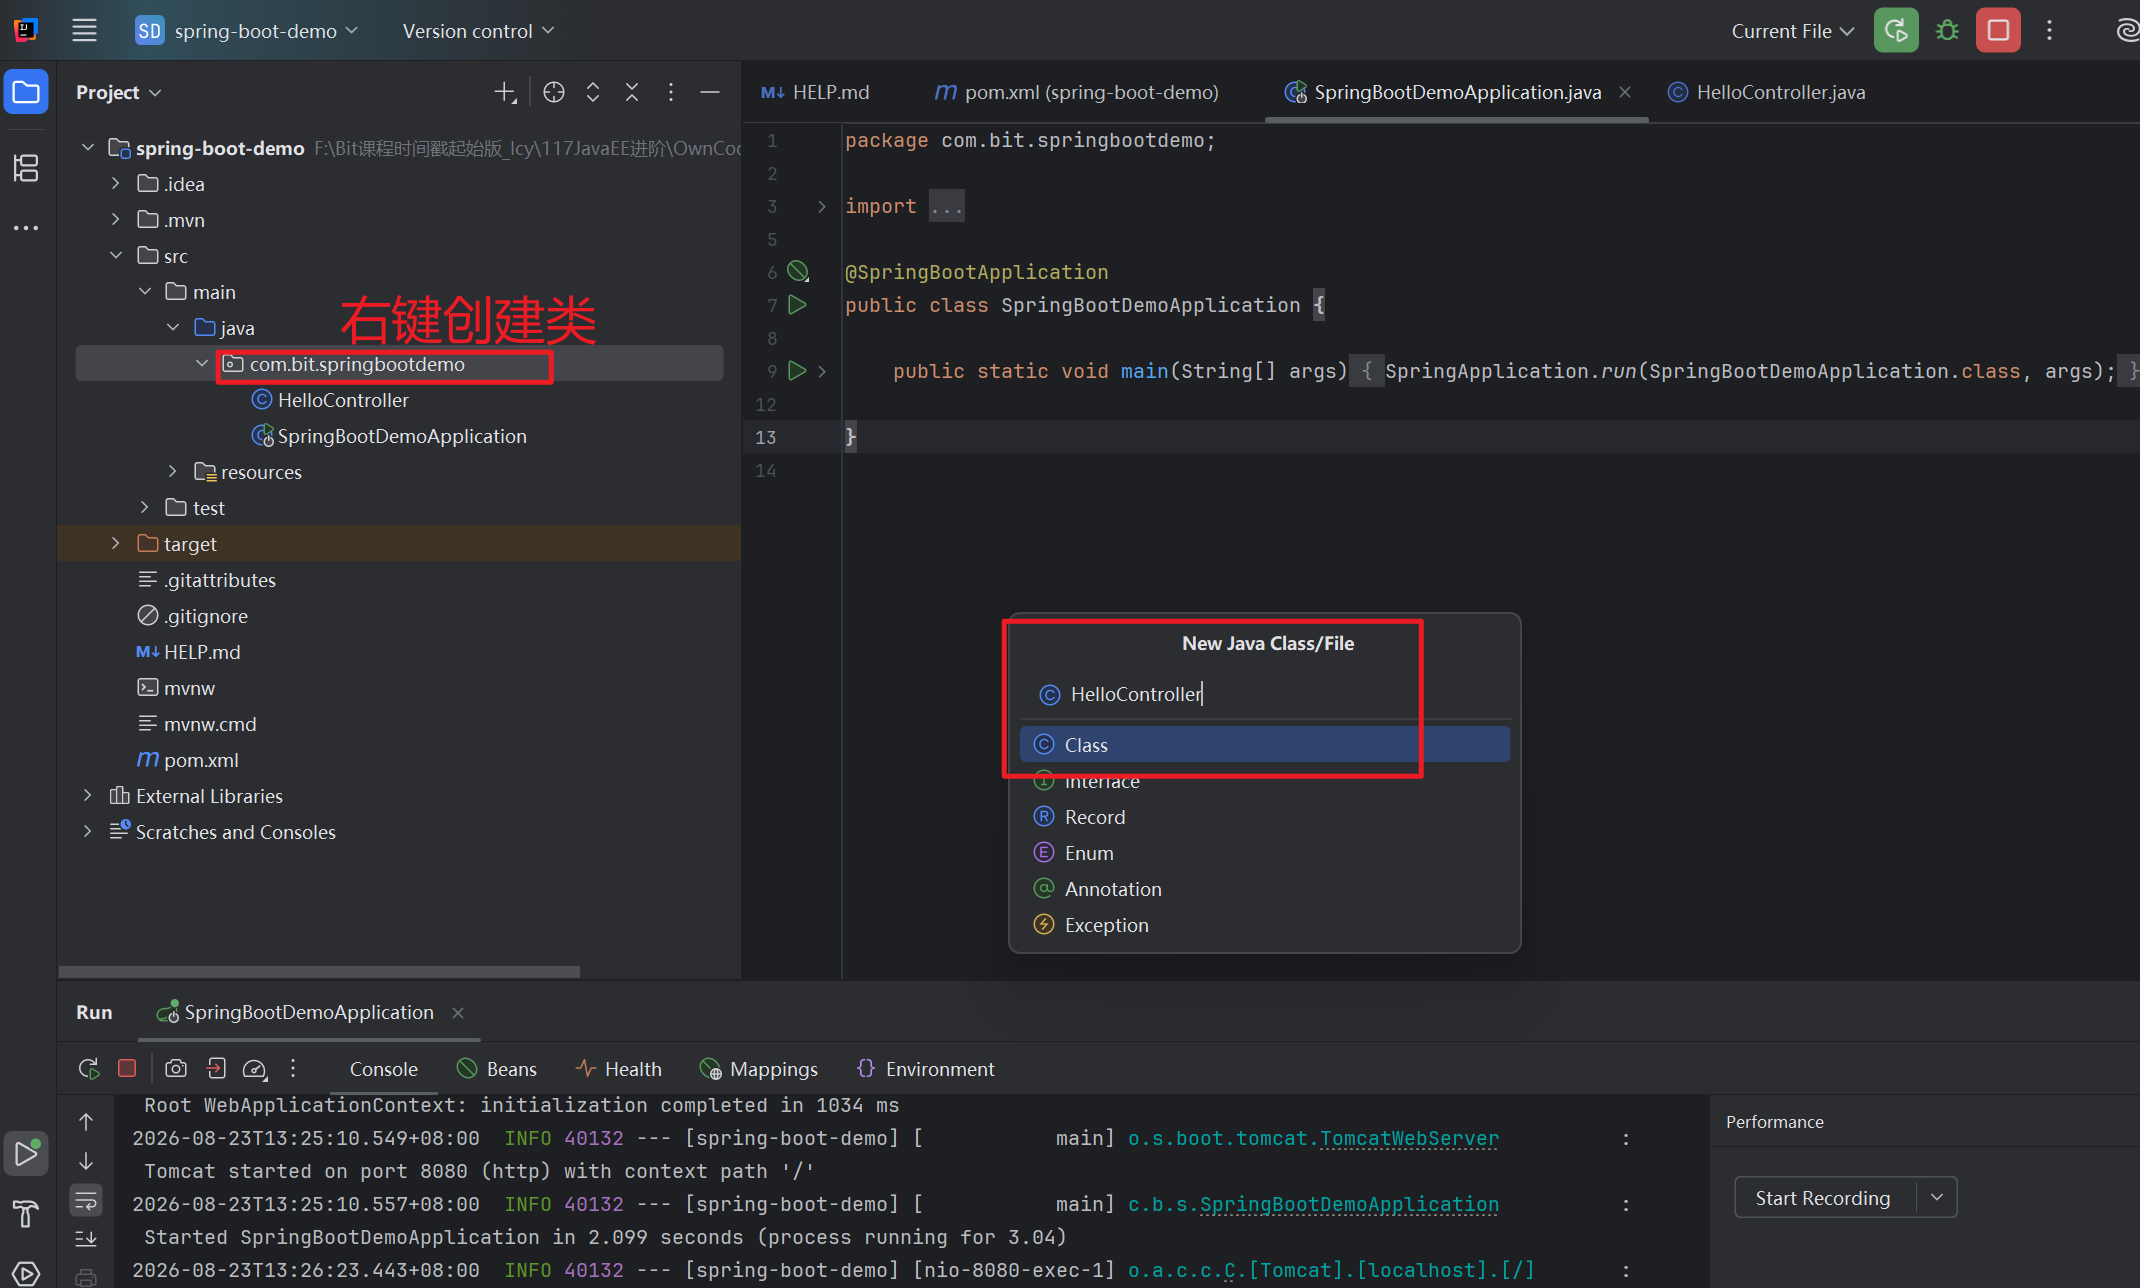Viewport: 2140px width, 1288px height.
Task: Open the Structure tool window icon
Action: (26, 168)
